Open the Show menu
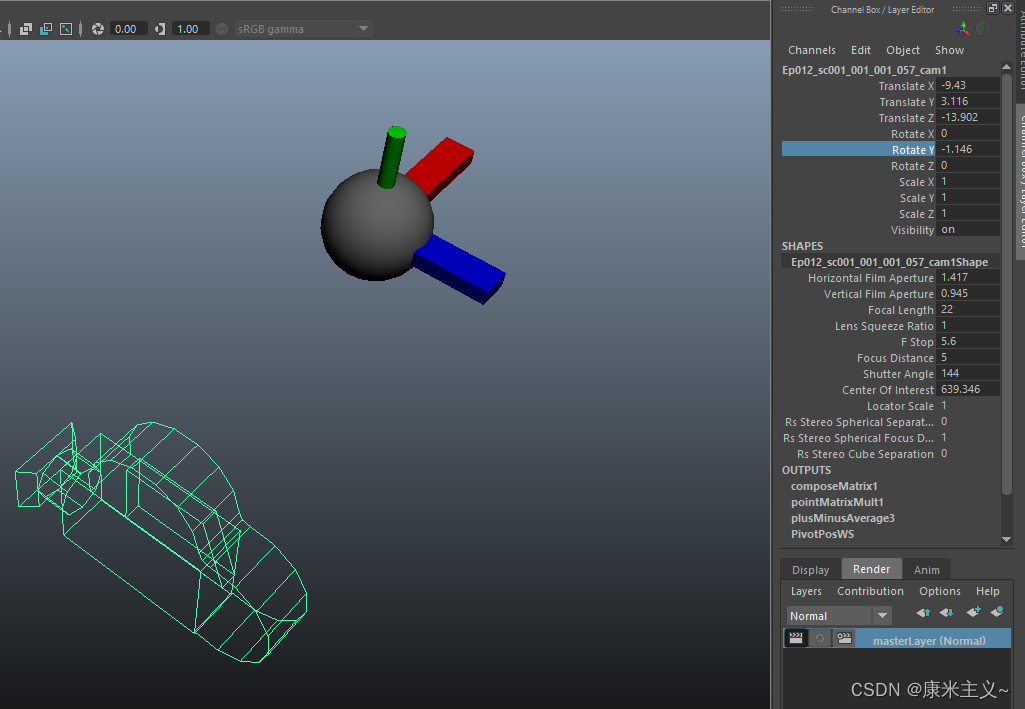 click(949, 50)
